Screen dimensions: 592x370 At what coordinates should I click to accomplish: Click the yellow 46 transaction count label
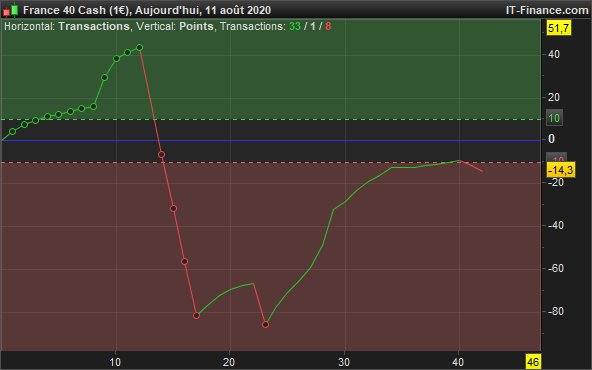[533, 362]
